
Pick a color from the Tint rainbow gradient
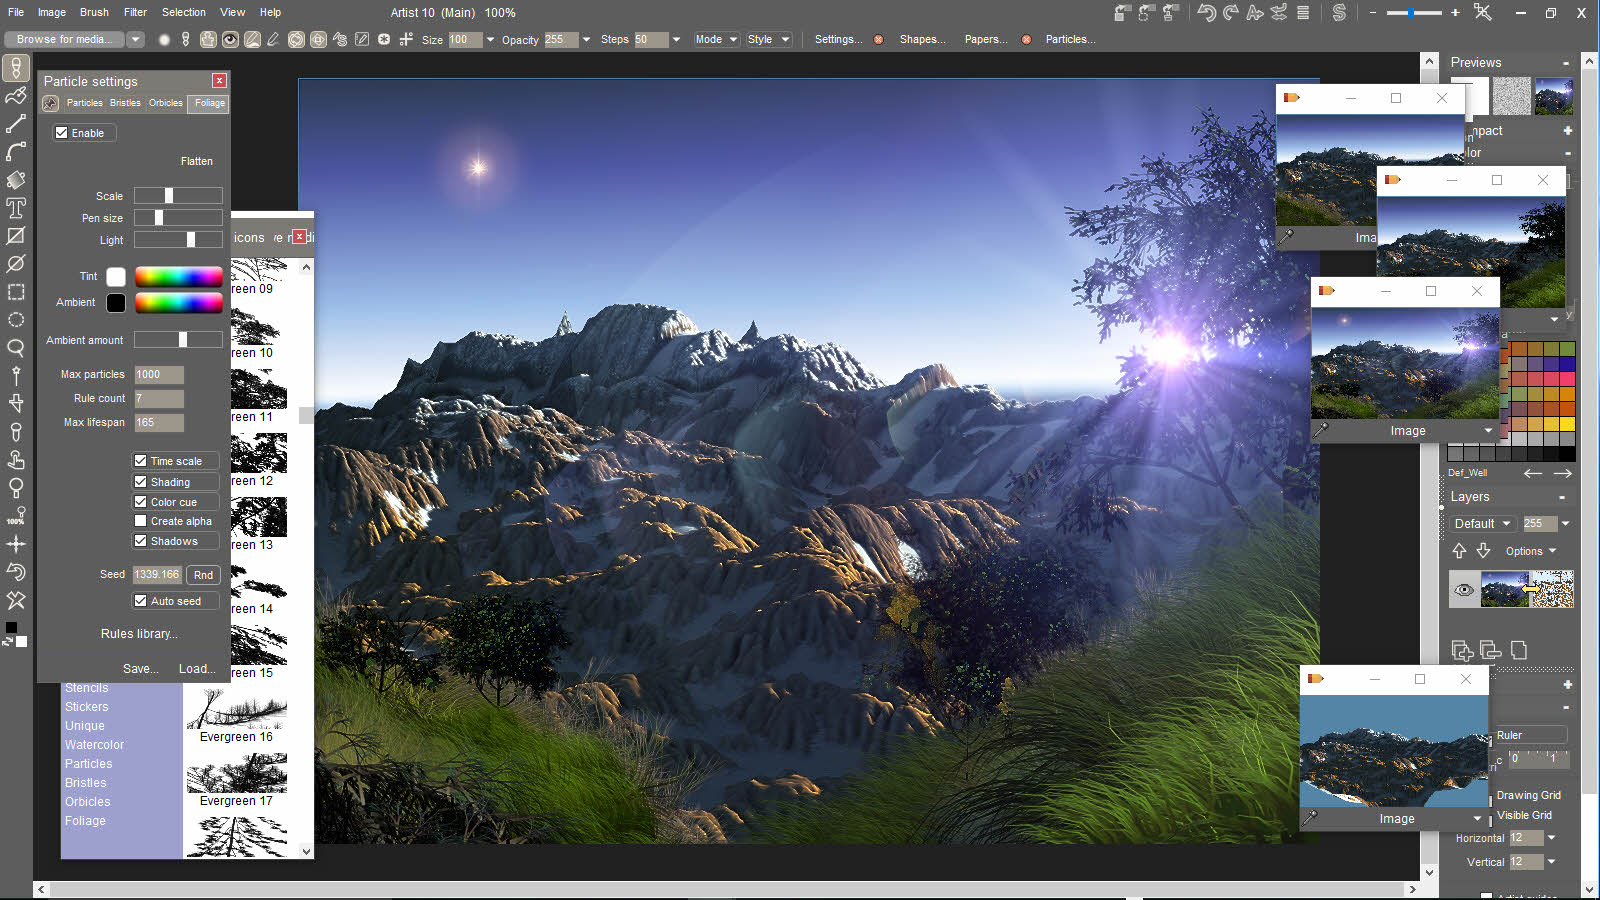pyautogui.click(x=178, y=276)
